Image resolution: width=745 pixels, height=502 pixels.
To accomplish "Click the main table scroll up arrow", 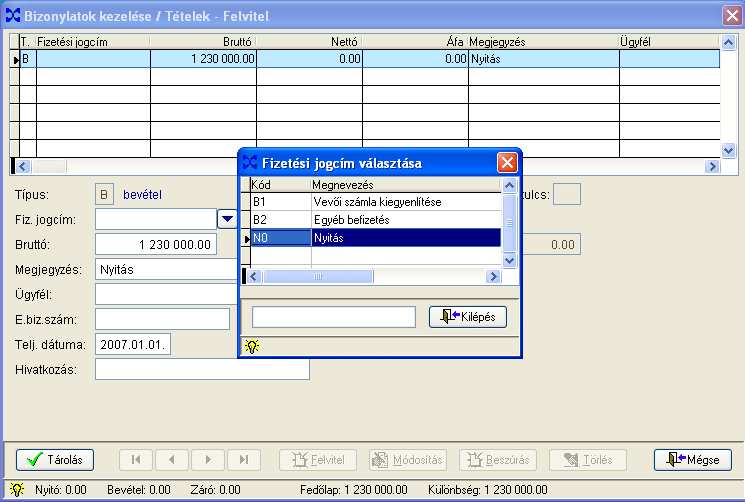I will (x=728, y=42).
